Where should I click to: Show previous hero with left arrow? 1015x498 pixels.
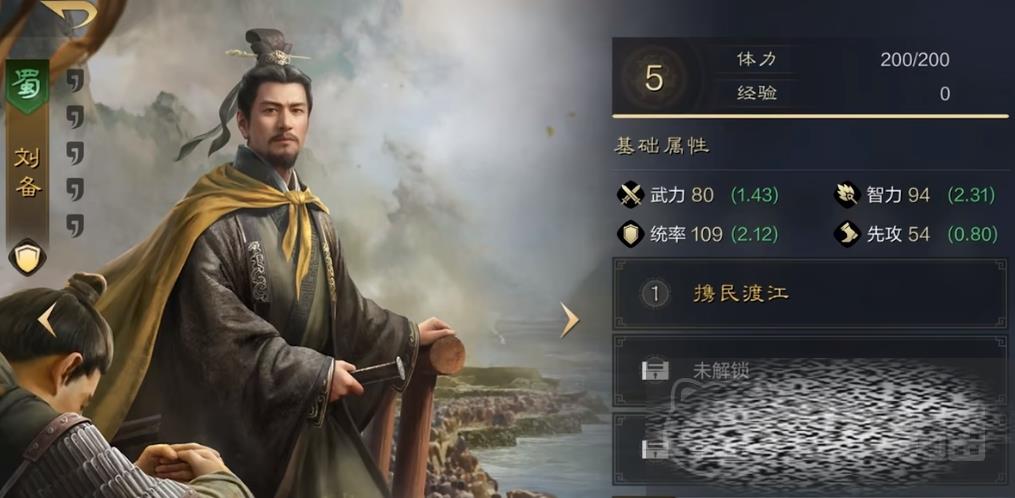point(47,320)
